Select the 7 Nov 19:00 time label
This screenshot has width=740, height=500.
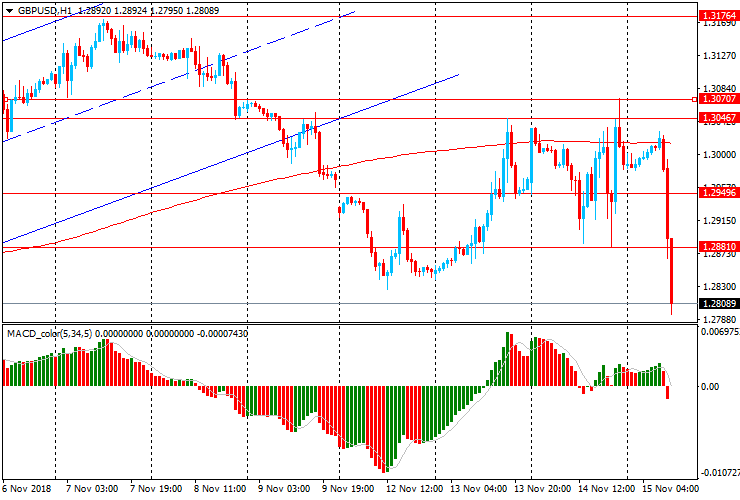[159, 489]
